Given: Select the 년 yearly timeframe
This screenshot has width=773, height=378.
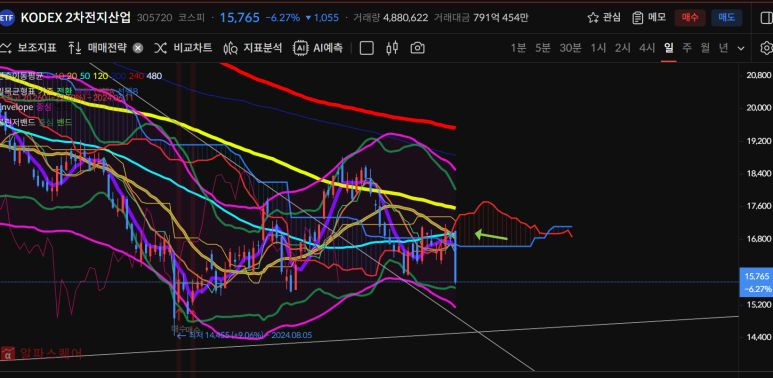Looking at the screenshot, I should pos(723,48).
